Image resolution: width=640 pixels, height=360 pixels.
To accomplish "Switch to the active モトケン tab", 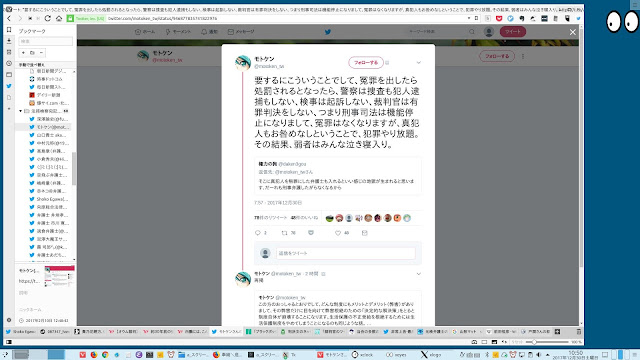I will pos(227,331).
